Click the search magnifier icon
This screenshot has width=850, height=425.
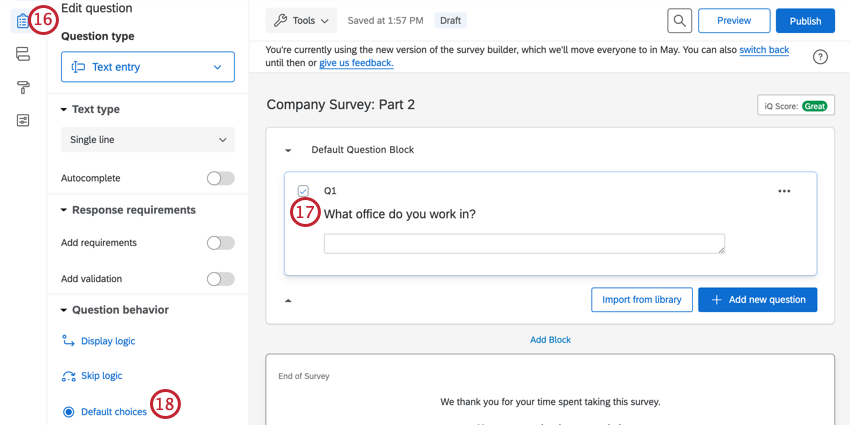[679, 21]
